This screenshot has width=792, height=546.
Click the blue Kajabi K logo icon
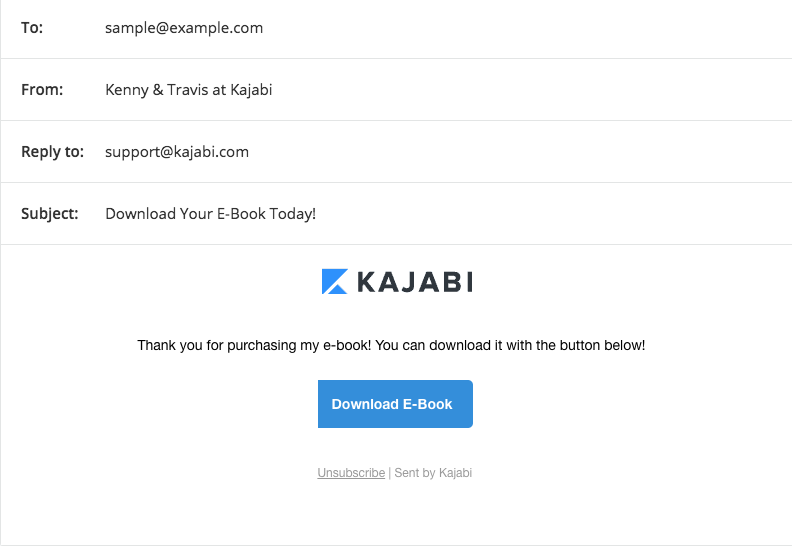click(334, 281)
